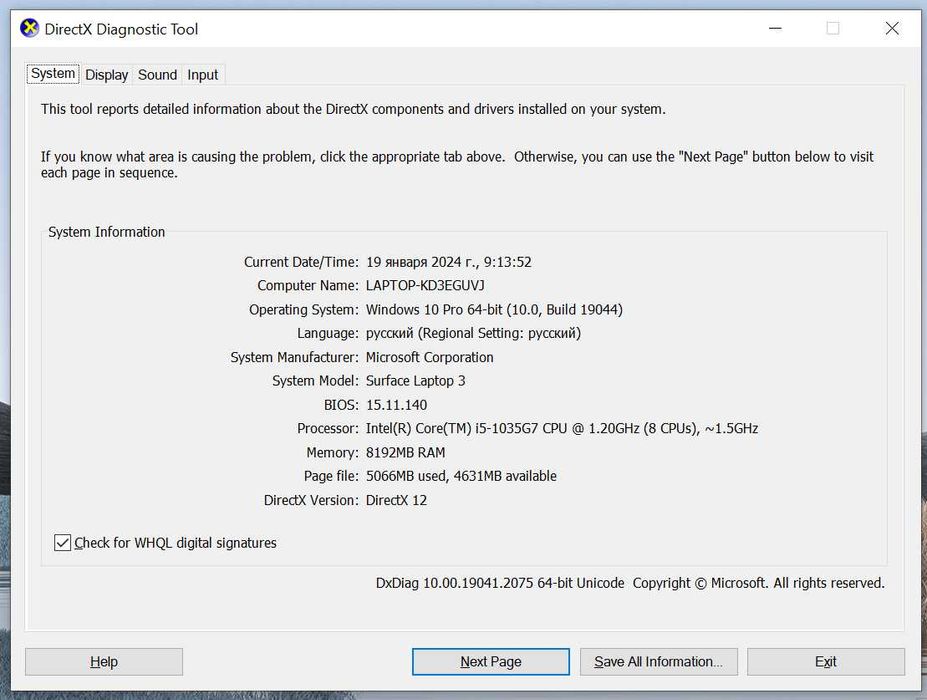927x700 pixels.
Task: Click the DirectX Diagnostic Tool window title
Action: [x=121, y=29]
